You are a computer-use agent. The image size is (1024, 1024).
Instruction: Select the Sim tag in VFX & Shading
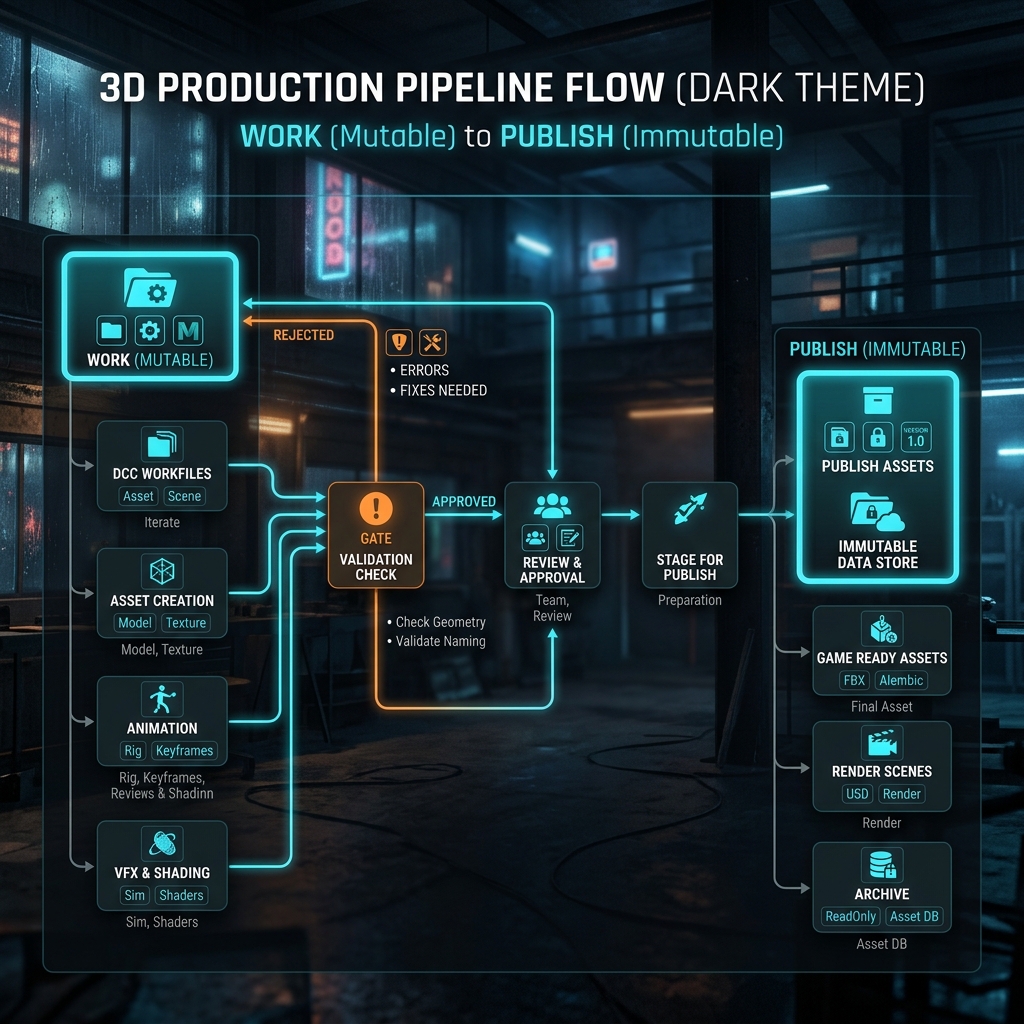tap(135, 895)
